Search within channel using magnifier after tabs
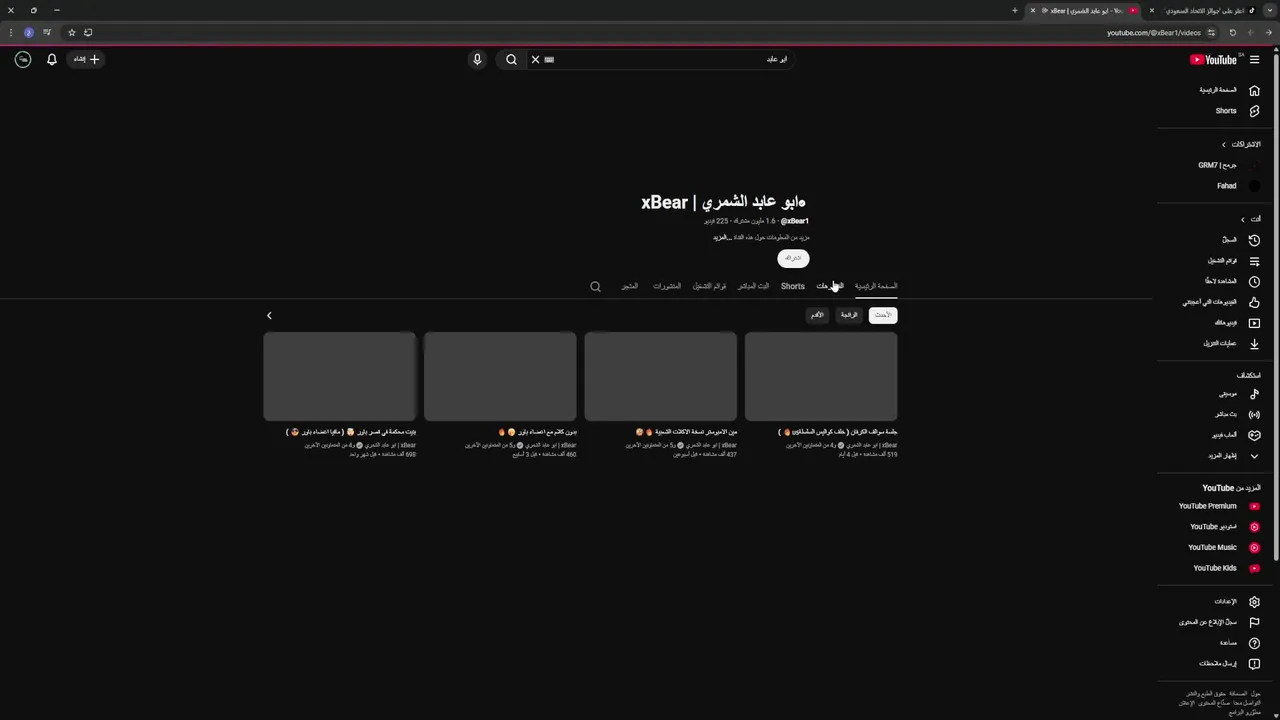Screen dimensions: 1280x720 pyautogui.click(x=595, y=287)
